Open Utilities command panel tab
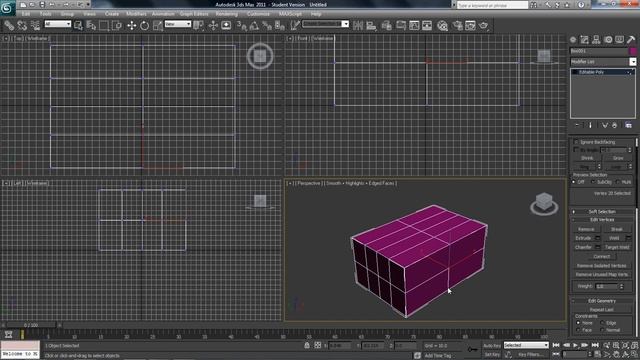Screen dimensions: 640x360 (631, 40)
